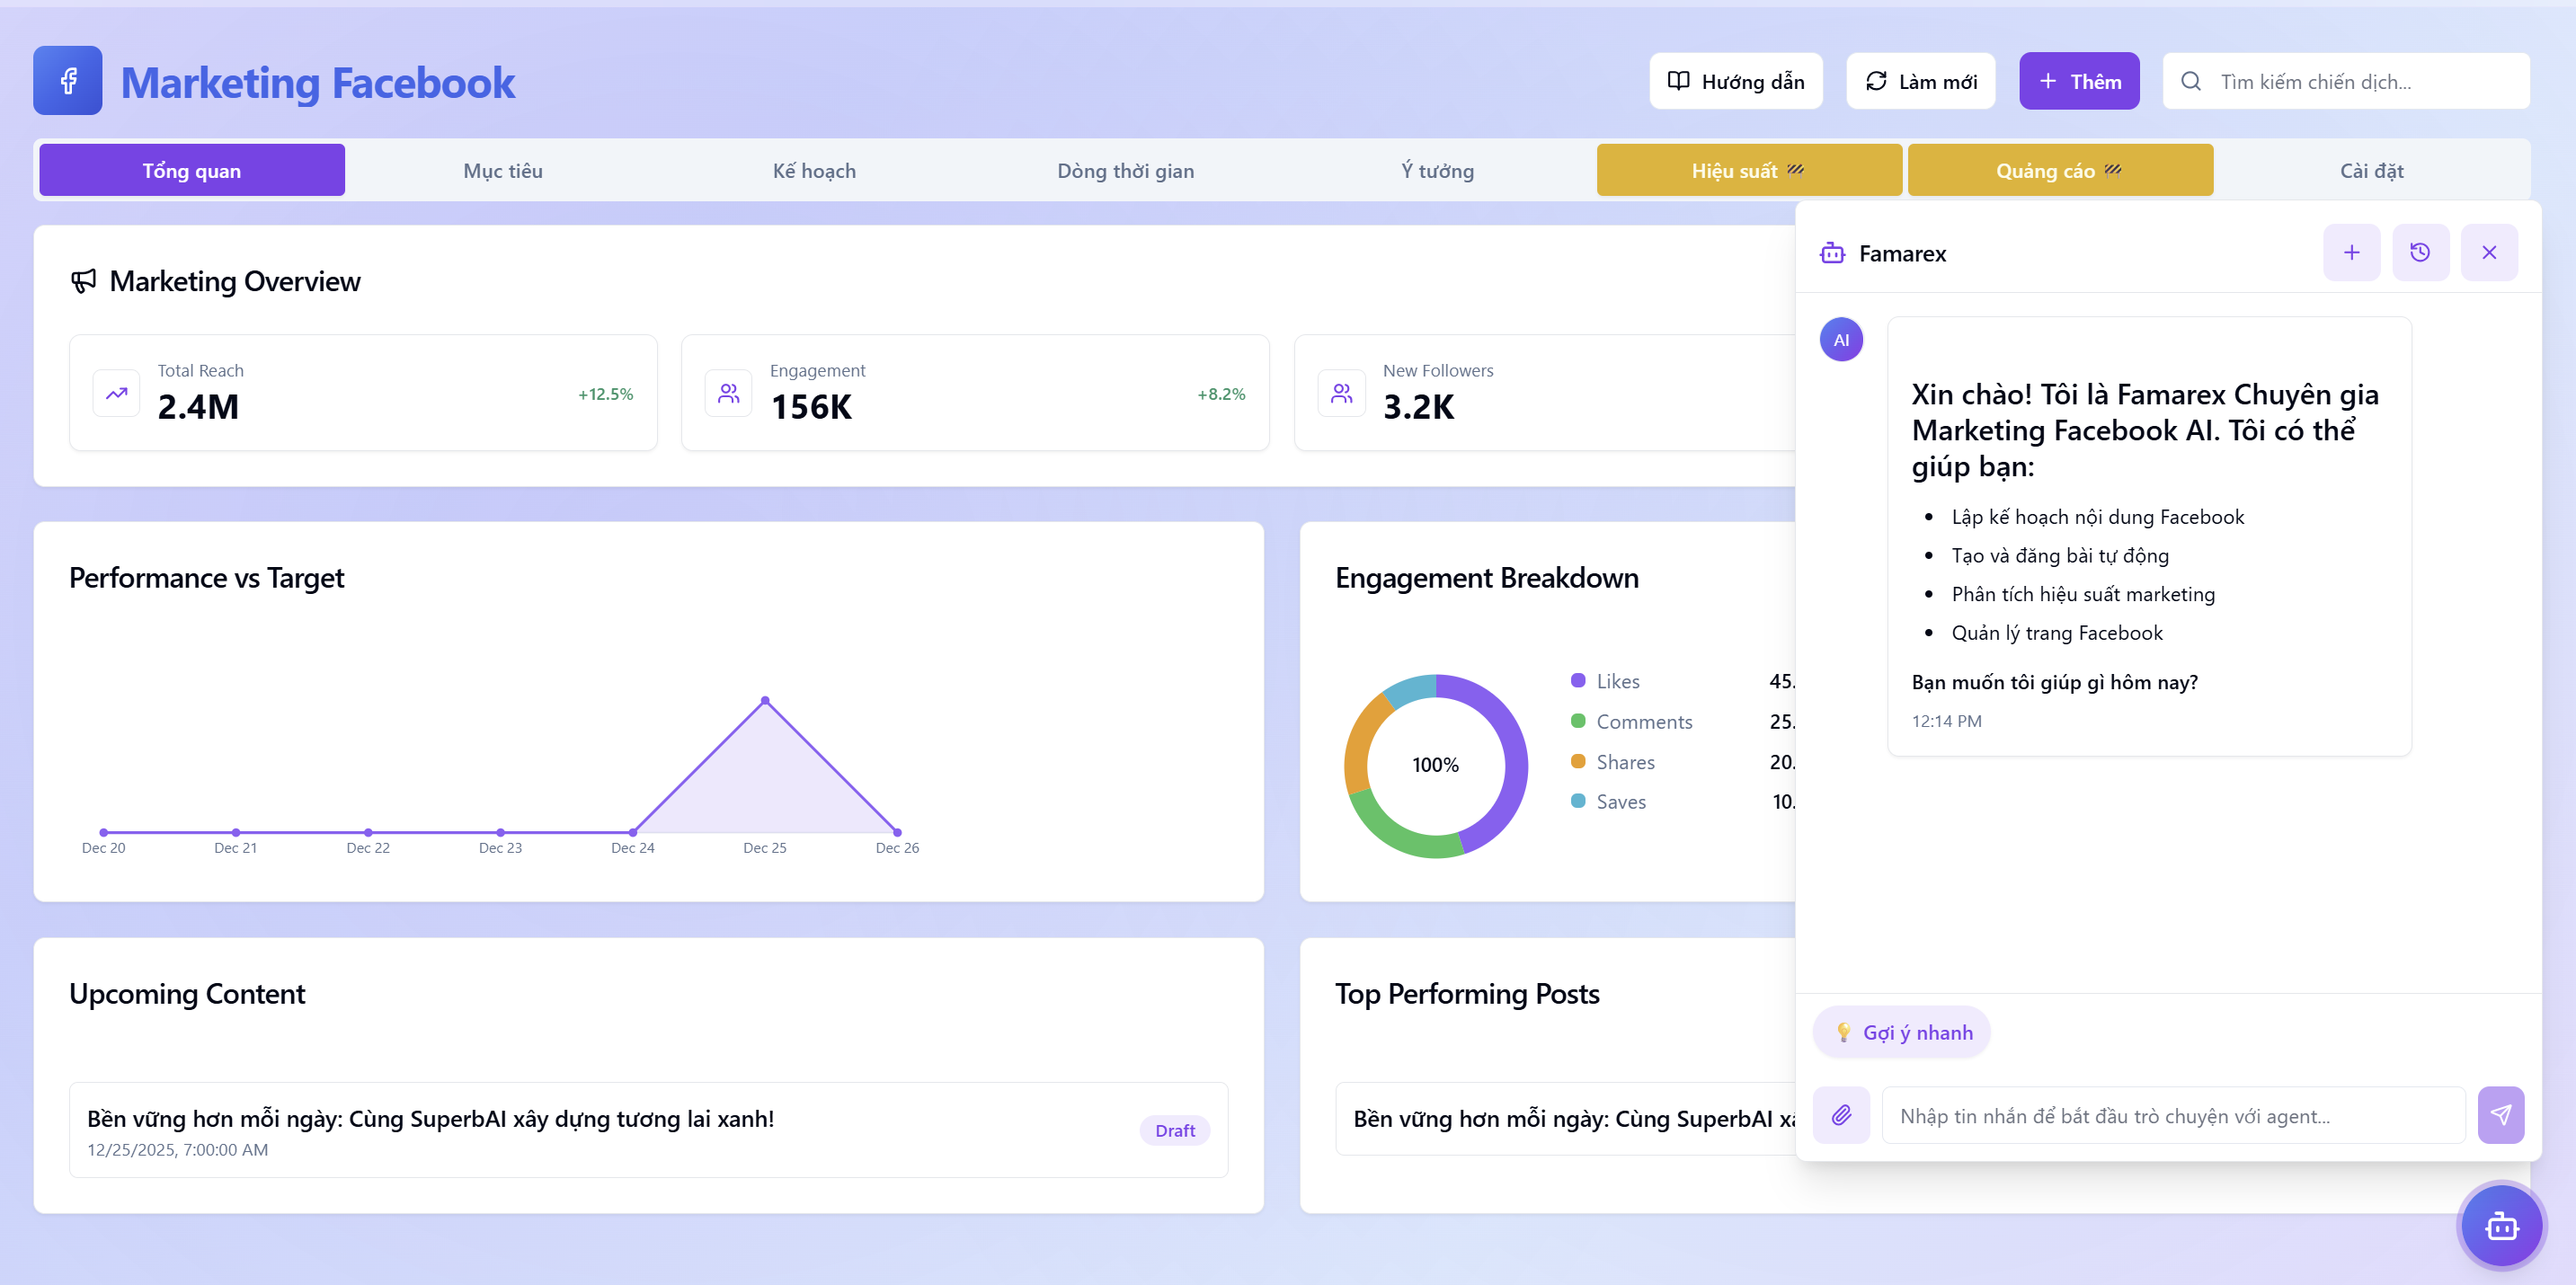Switch to the Ý tưởng tab
Image resolution: width=2576 pixels, height=1285 pixels.
pyautogui.click(x=1437, y=170)
